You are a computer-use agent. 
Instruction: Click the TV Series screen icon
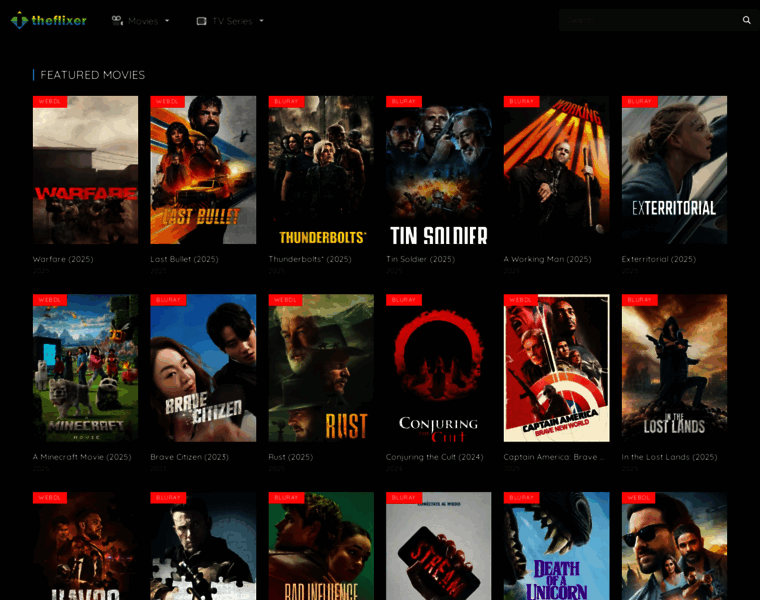[201, 21]
